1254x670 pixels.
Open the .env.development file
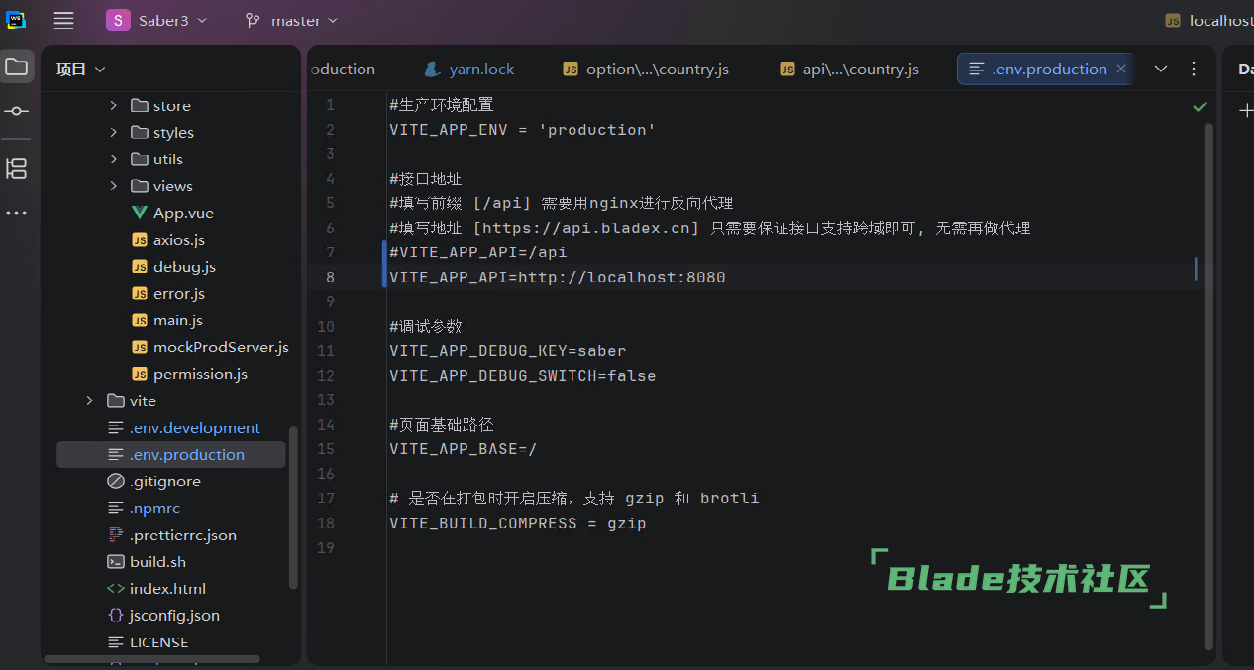194,428
